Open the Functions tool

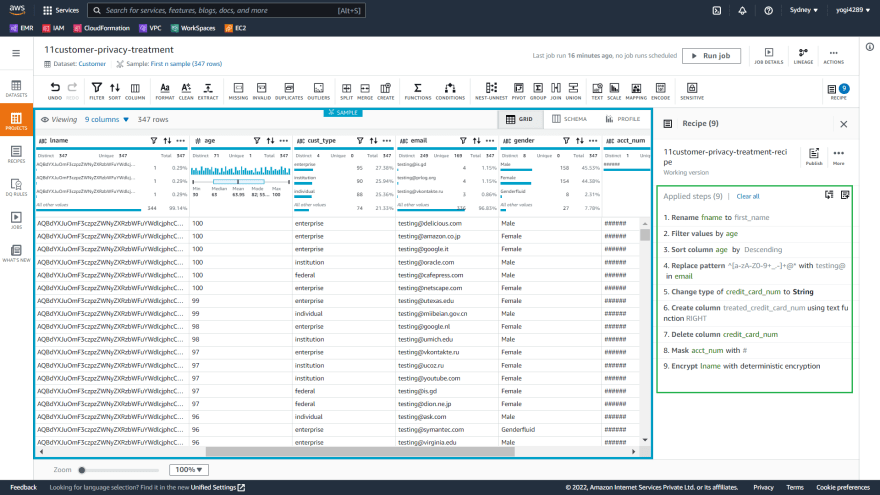click(x=418, y=91)
